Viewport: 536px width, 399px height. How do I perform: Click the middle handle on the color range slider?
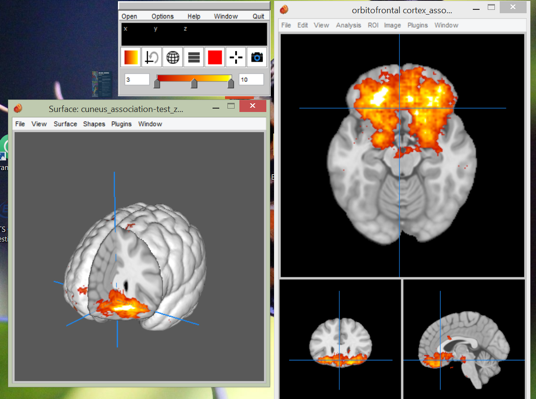194,83
